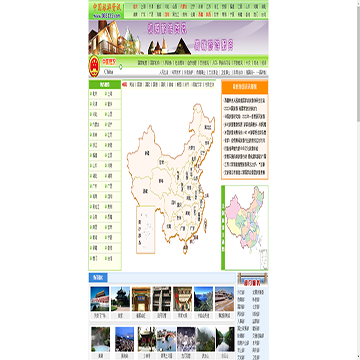This screenshot has width=360, height=360.
Task: Click the blue tab above photo gallery
Action: pyautogui.click(x=98, y=277)
